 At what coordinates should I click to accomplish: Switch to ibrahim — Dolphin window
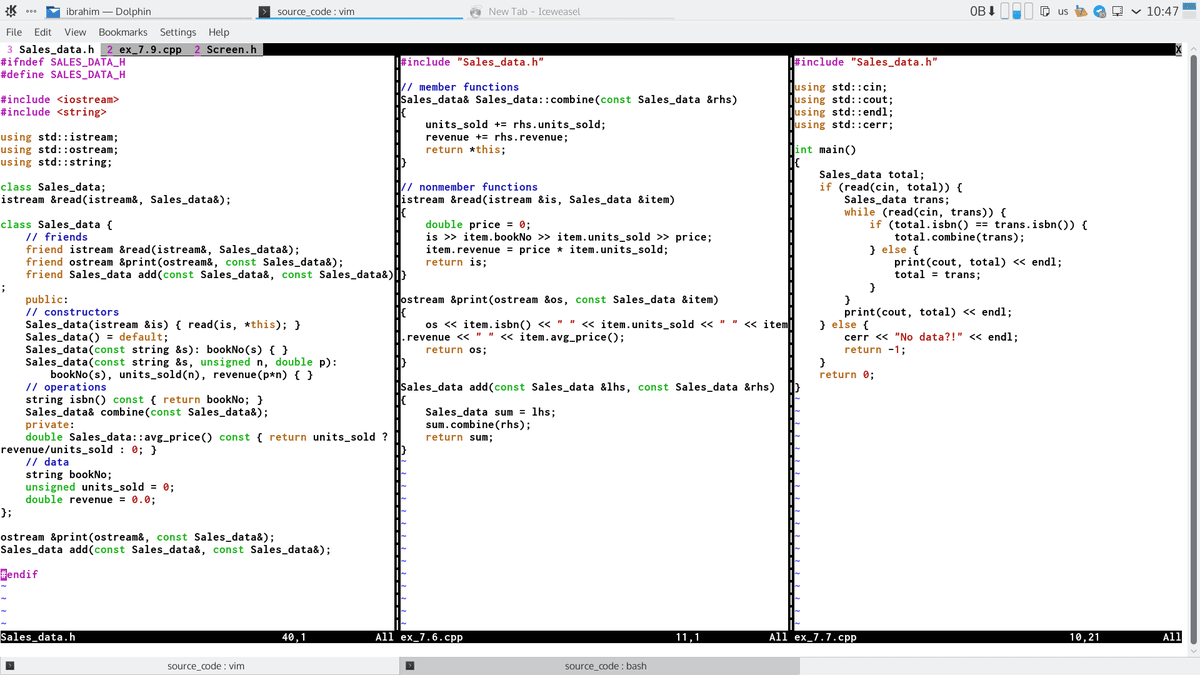(100, 11)
